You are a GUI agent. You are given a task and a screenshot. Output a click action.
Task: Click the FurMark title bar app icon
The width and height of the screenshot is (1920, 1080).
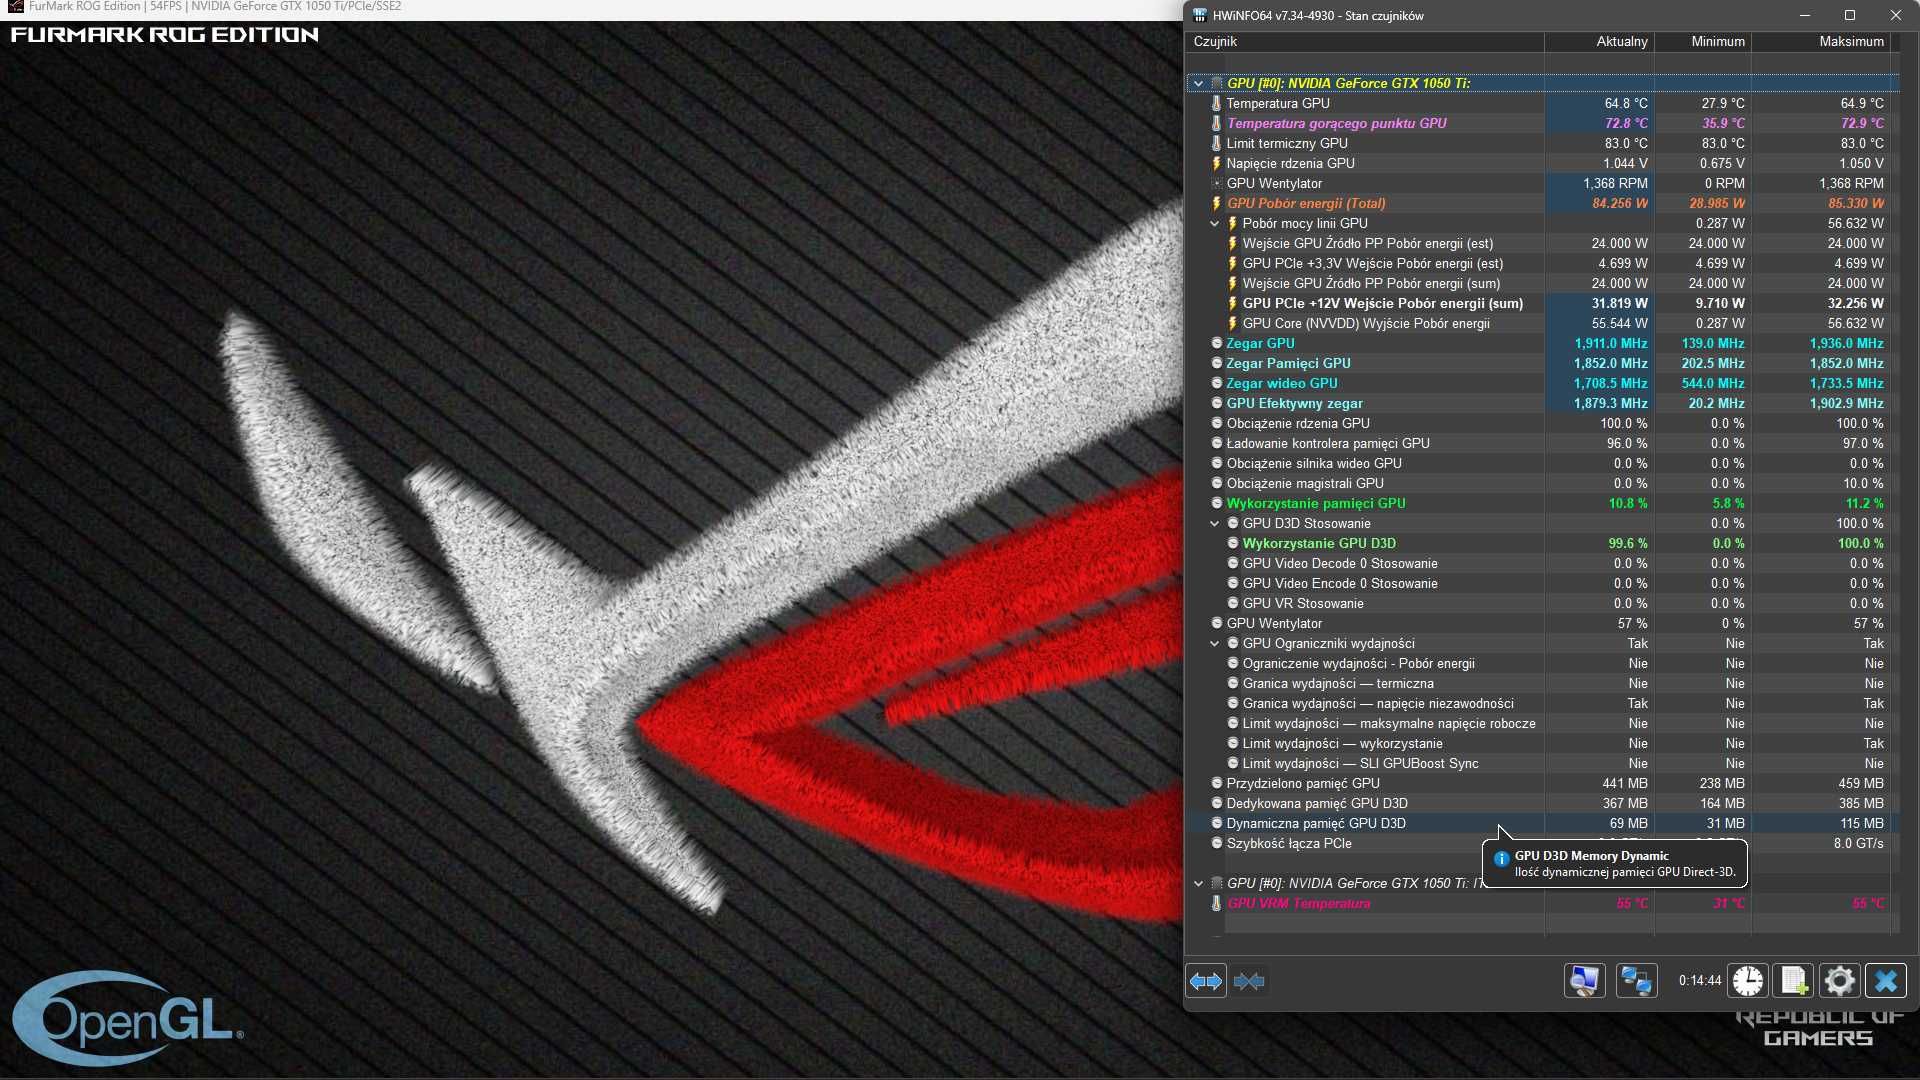tap(15, 6)
